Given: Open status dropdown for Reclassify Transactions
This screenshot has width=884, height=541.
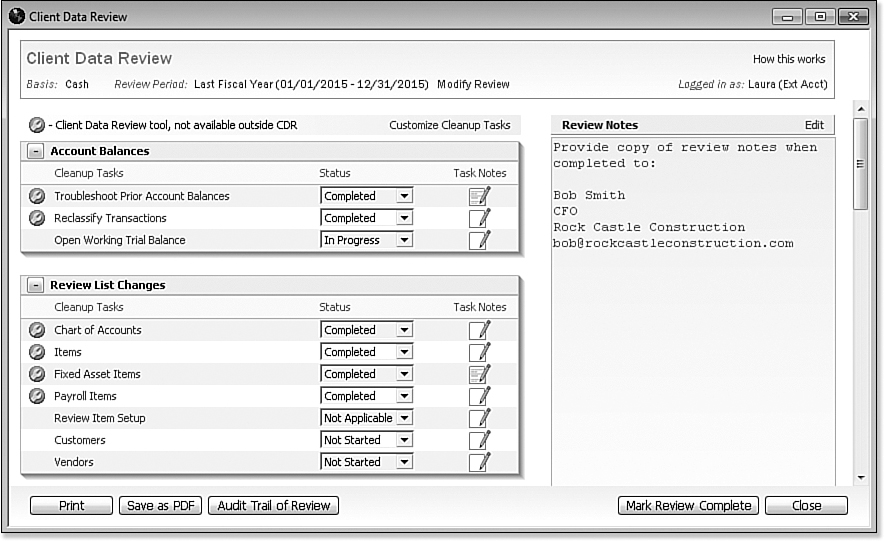Looking at the screenshot, I should tap(404, 218).
